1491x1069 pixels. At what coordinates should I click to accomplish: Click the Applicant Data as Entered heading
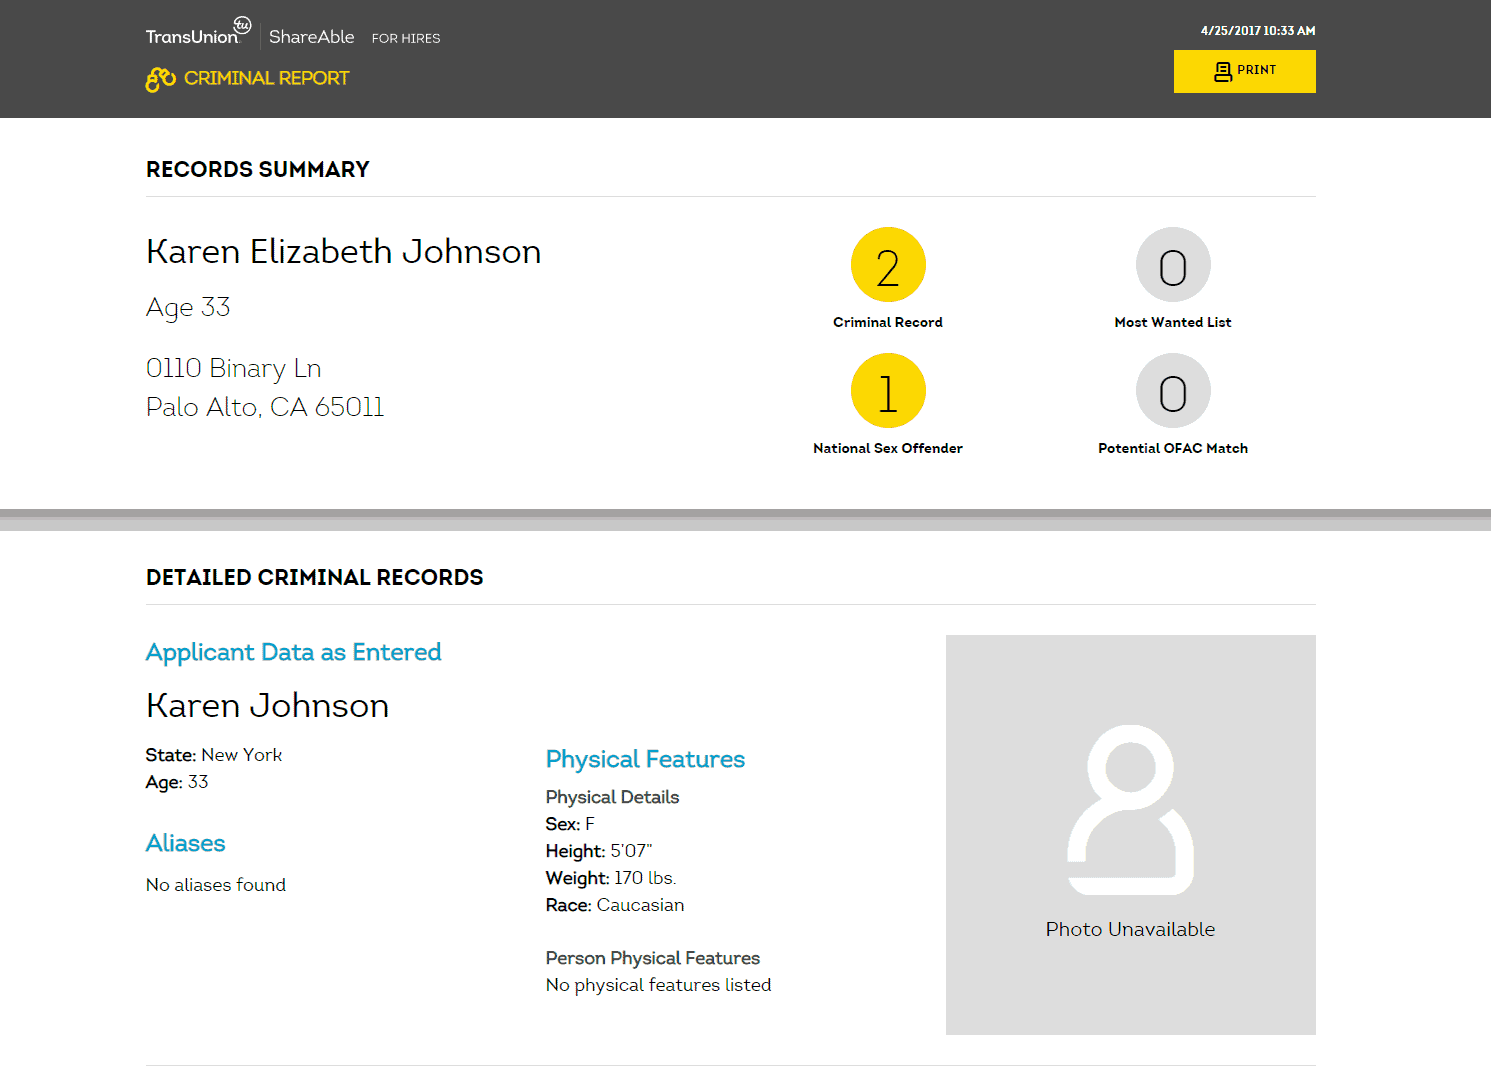point(293,652)
